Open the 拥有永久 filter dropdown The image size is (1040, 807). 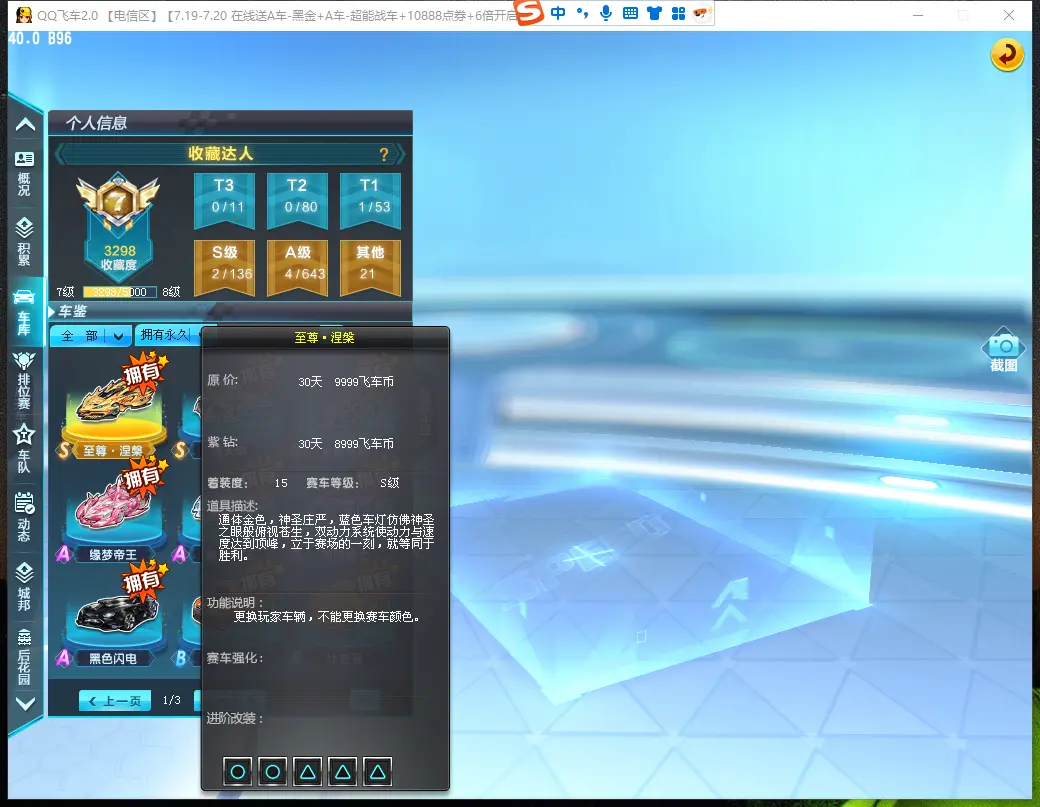(167, 336)
